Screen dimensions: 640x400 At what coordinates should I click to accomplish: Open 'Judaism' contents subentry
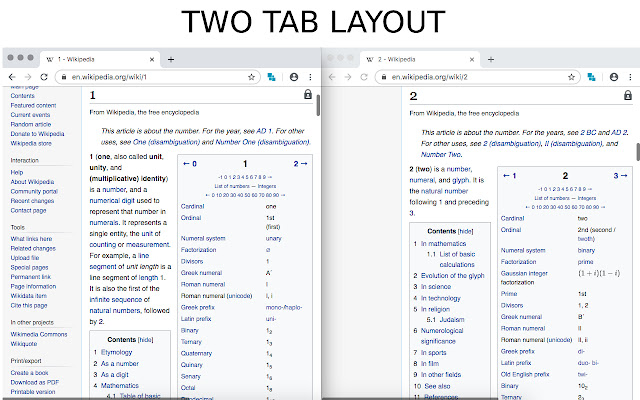[x=452, y=319]
